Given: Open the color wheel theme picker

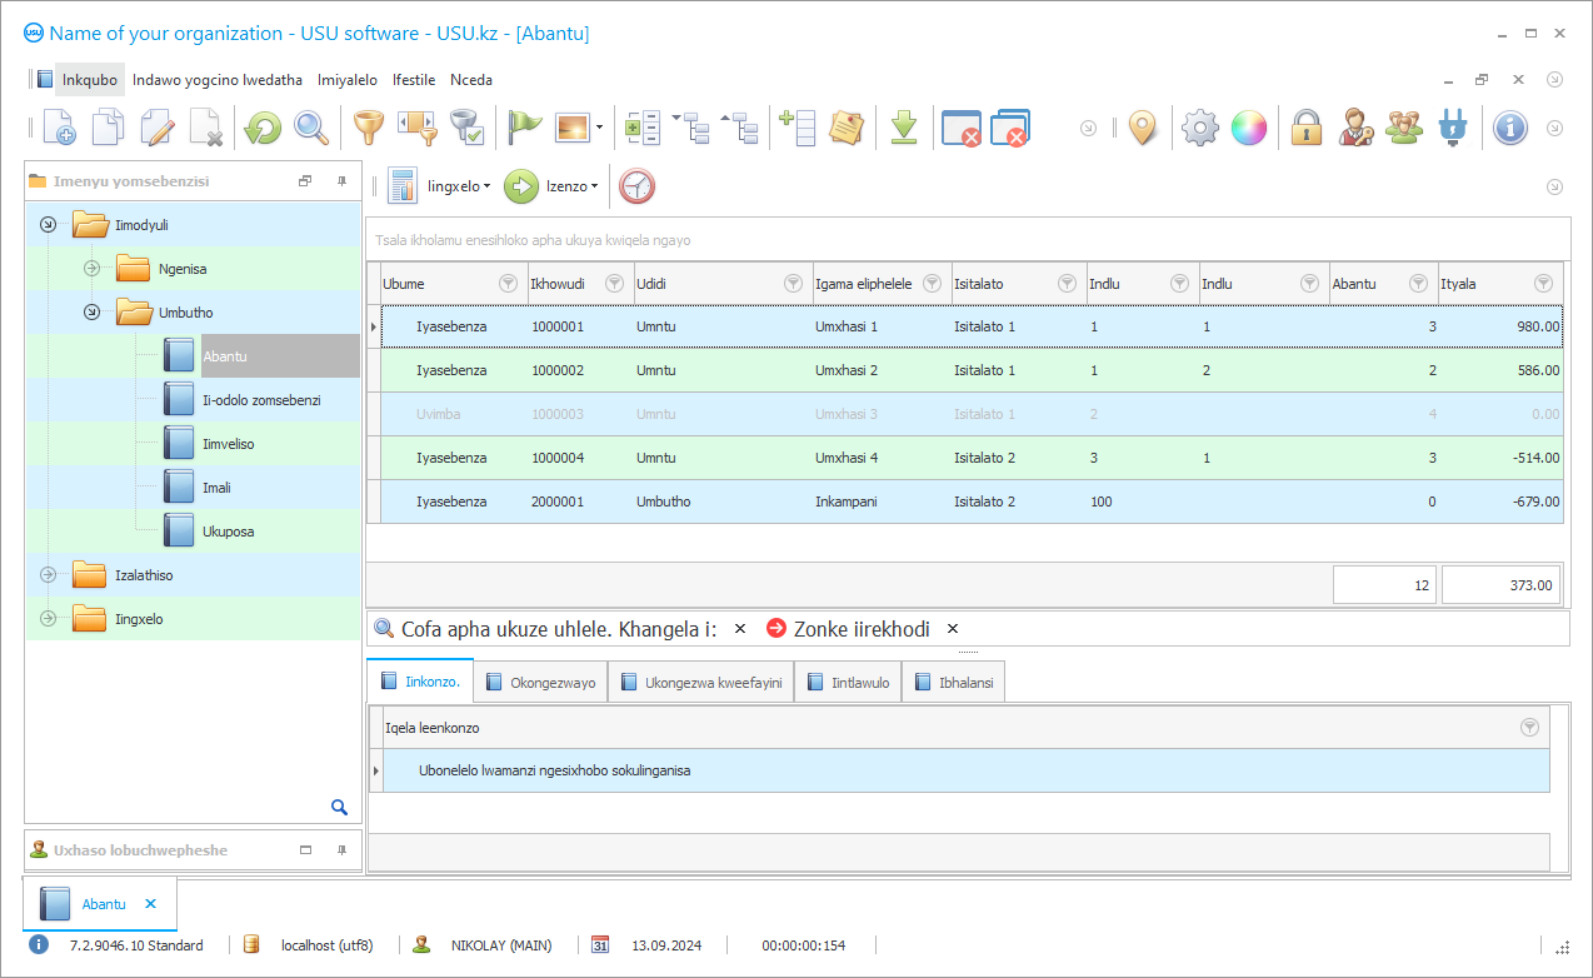Looking at the screenshot, I should 1248,128.
